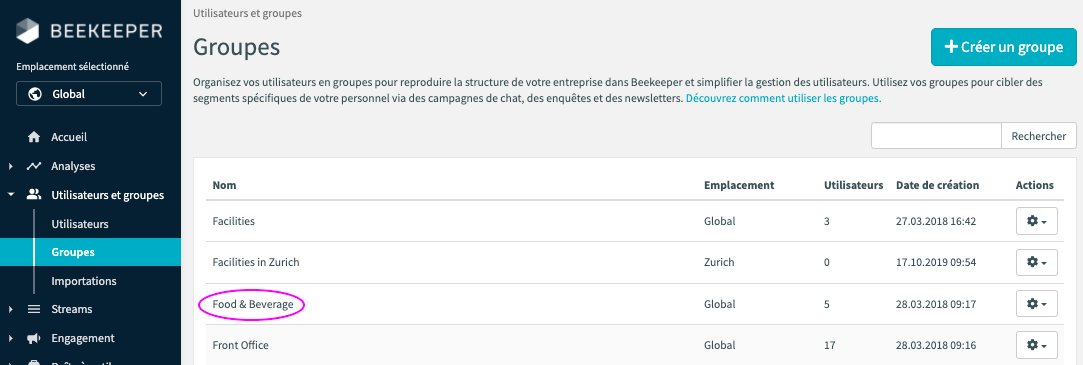The width and height of the screenshot is (1083, 365).
Task: Expand the Streams sidebar section
Action: click(10, 309)
